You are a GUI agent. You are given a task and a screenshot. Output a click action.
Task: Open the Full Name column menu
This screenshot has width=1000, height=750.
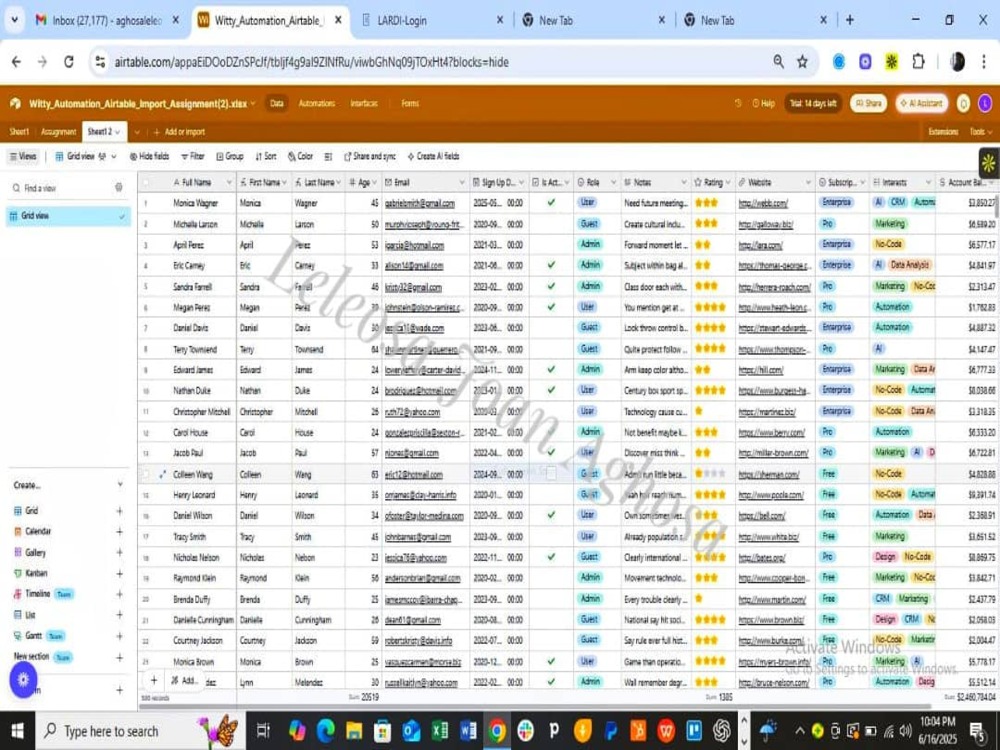pos(229,182)
